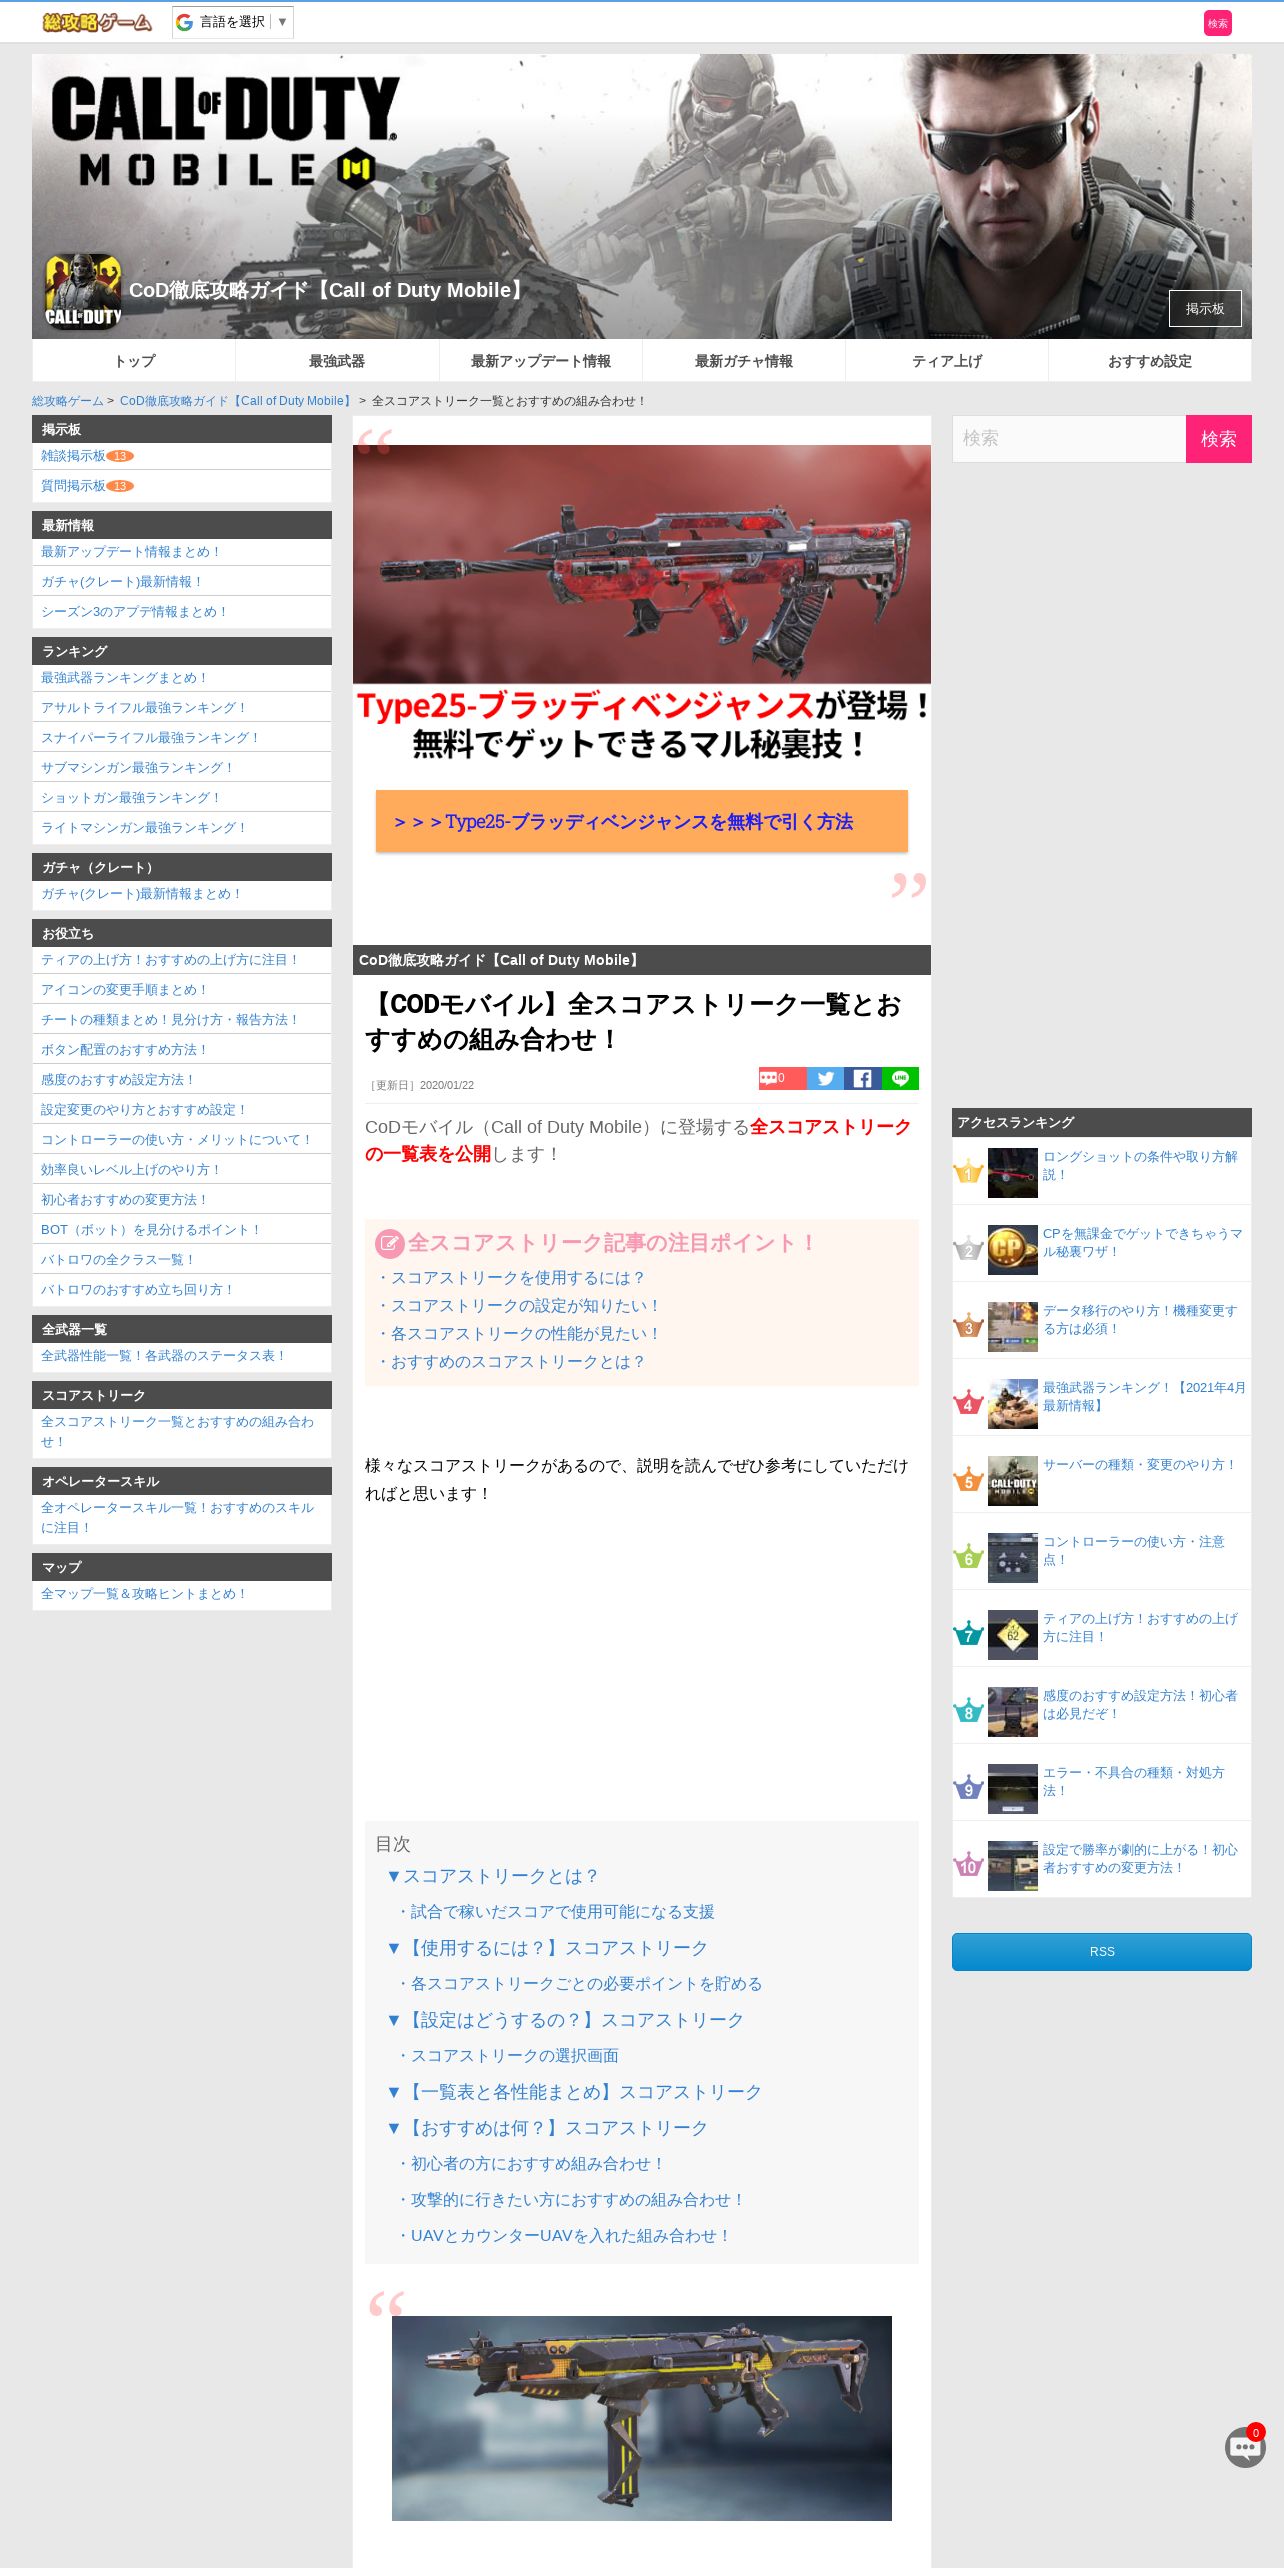Open the 雑談掲示板 link

point(73,456)
